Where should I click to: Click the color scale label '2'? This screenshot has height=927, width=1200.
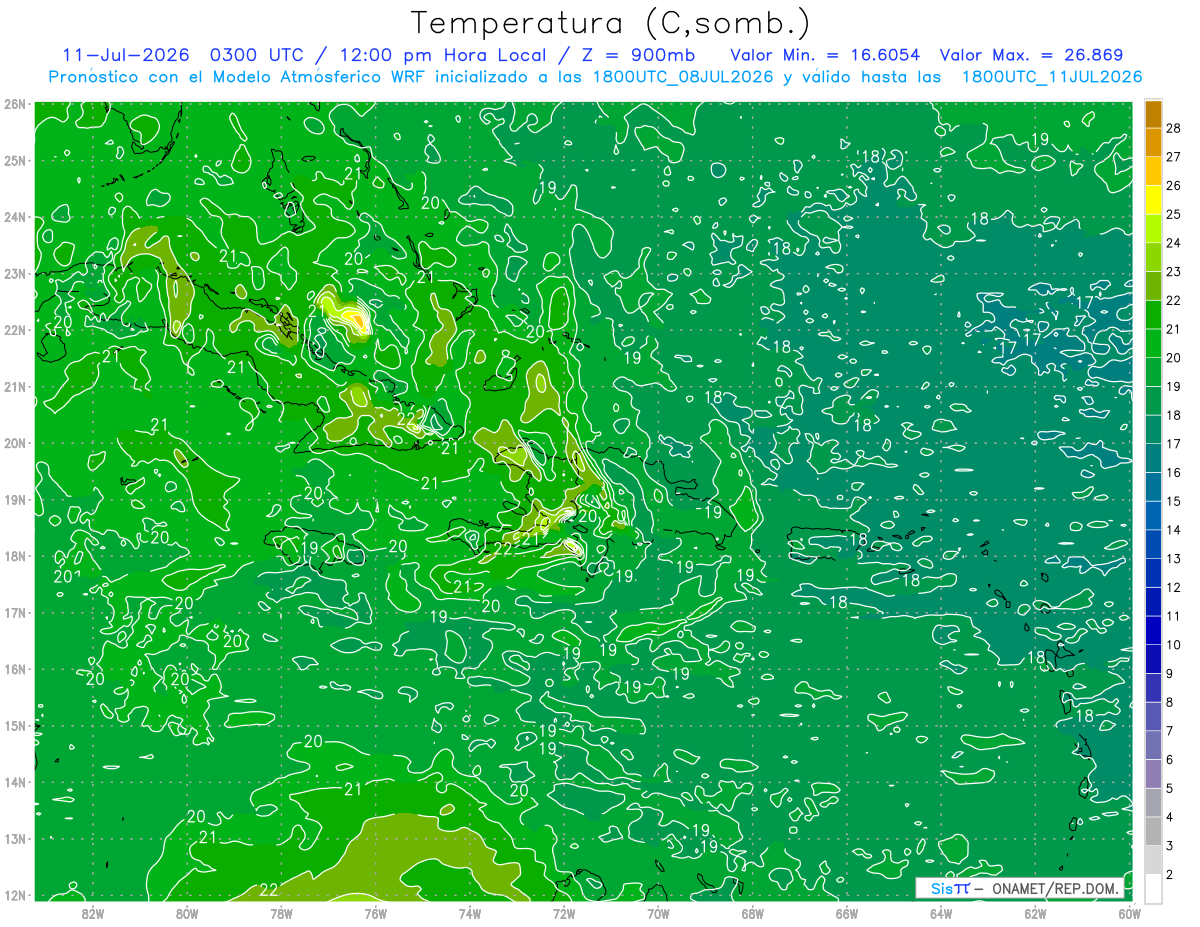[1171, 875]
